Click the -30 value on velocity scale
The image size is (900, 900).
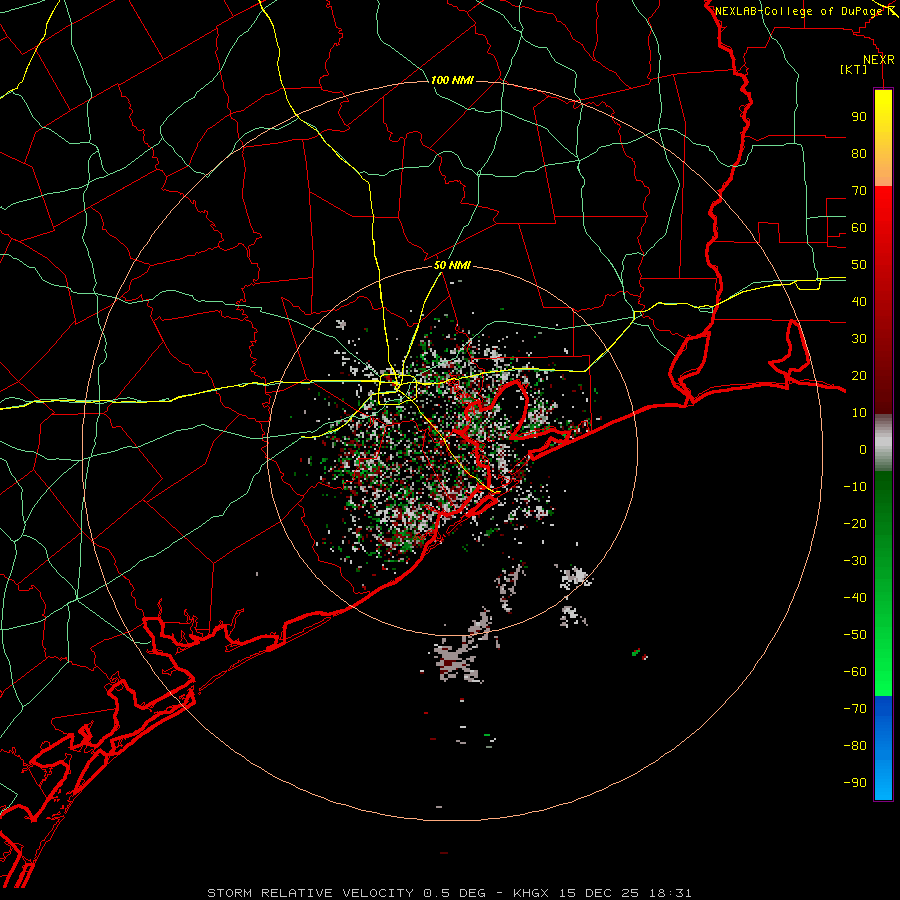pos(855,561)
